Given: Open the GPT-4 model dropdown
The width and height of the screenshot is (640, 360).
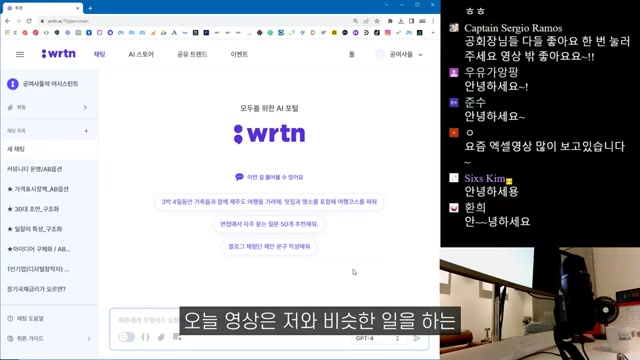Looking at the screenshot, I should [x=377, y=338].
